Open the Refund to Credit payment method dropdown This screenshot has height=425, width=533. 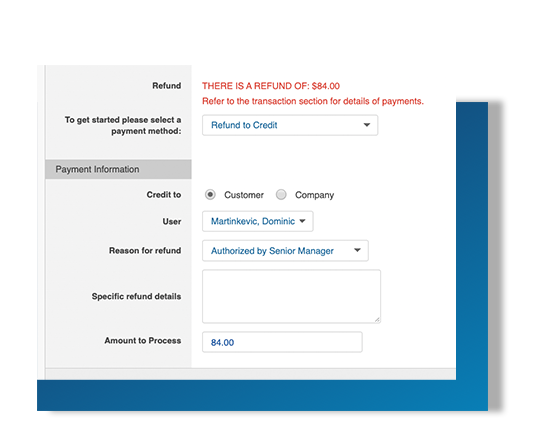290,125
